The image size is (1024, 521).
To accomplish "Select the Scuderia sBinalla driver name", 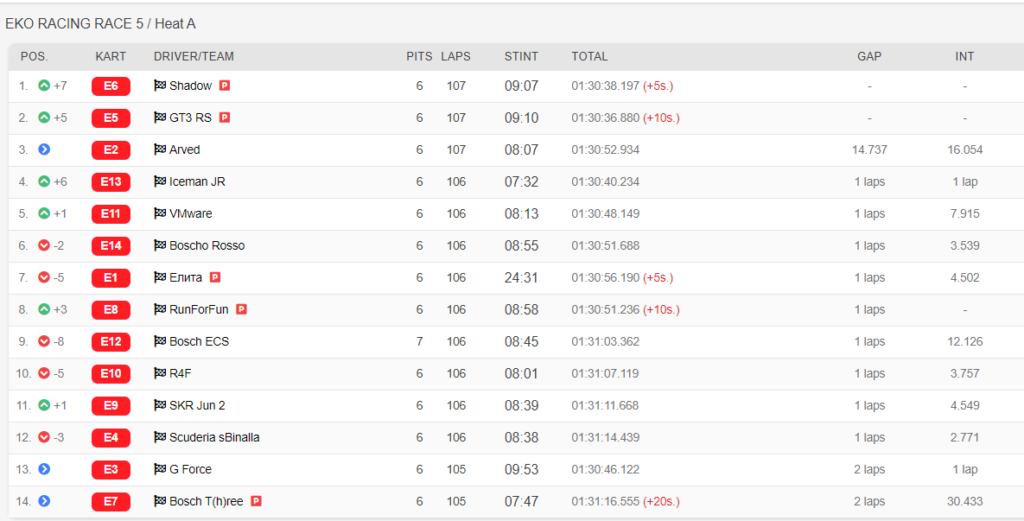I will pyautogui.click(x=214, y=437).
